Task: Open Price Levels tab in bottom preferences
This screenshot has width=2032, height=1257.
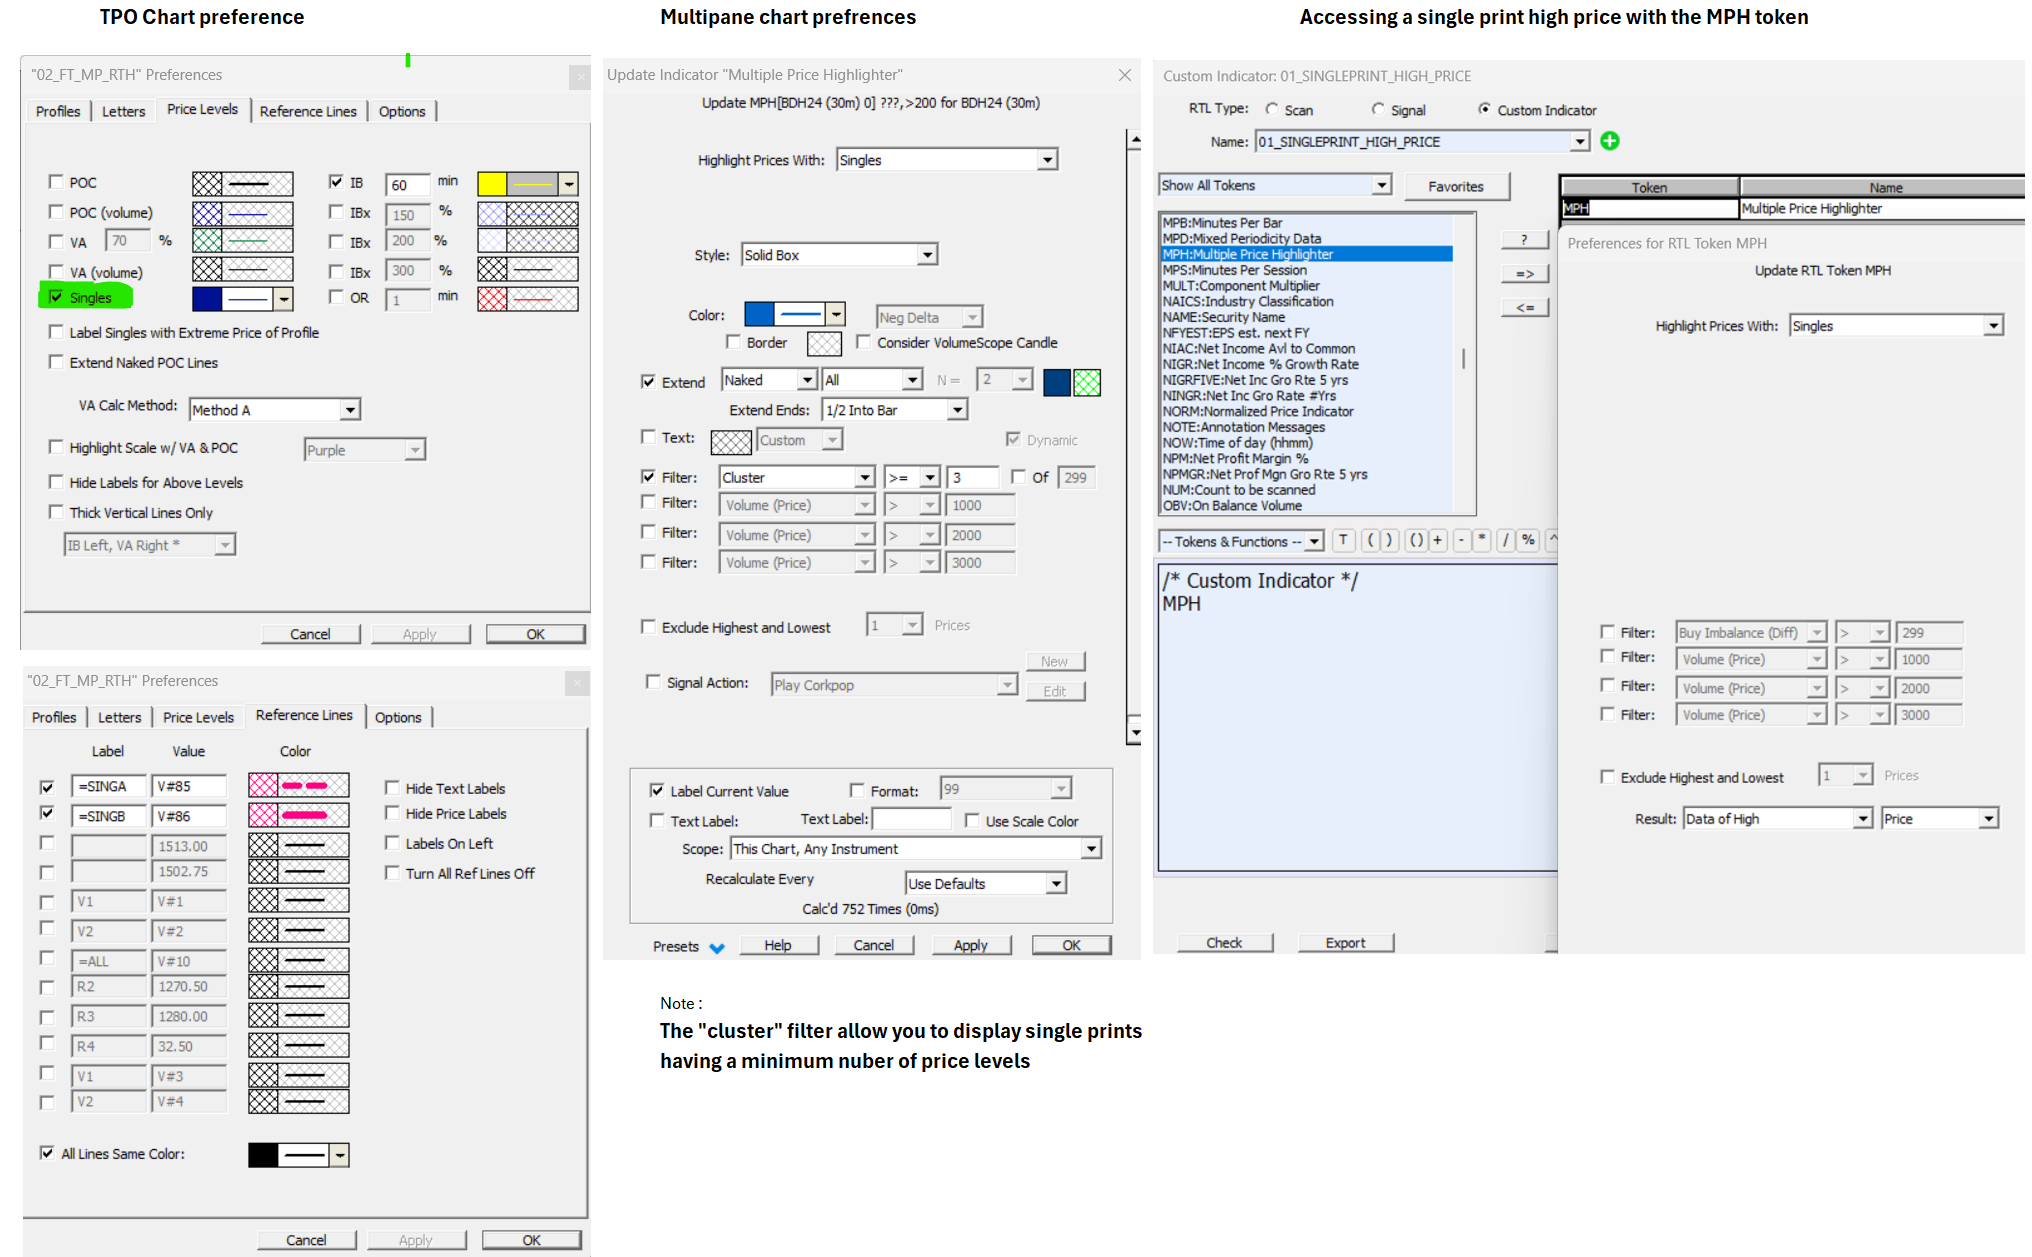Action: coord(198,717)
